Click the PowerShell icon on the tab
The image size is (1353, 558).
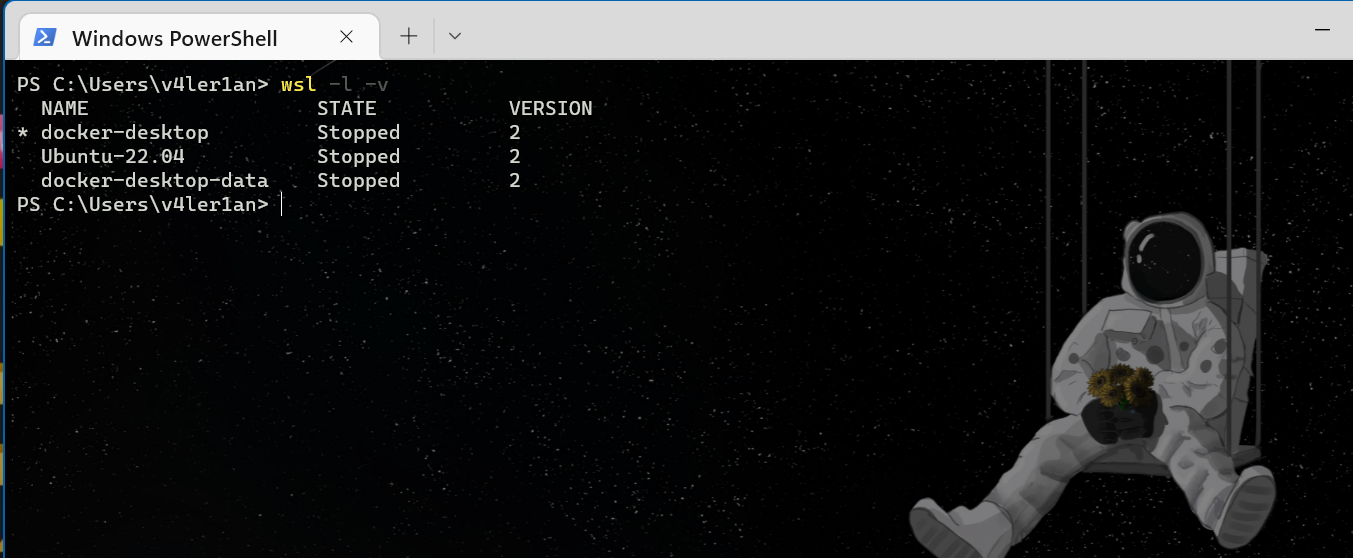pyautogui.click(x=44, y=37)
